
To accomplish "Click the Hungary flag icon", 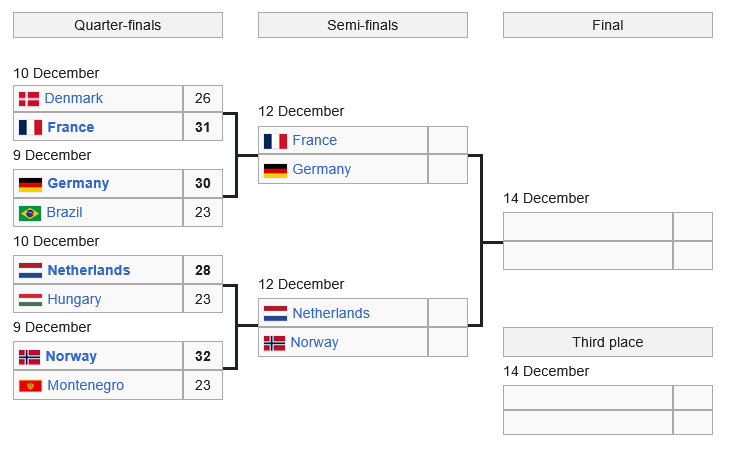I will tap(30, 299).
